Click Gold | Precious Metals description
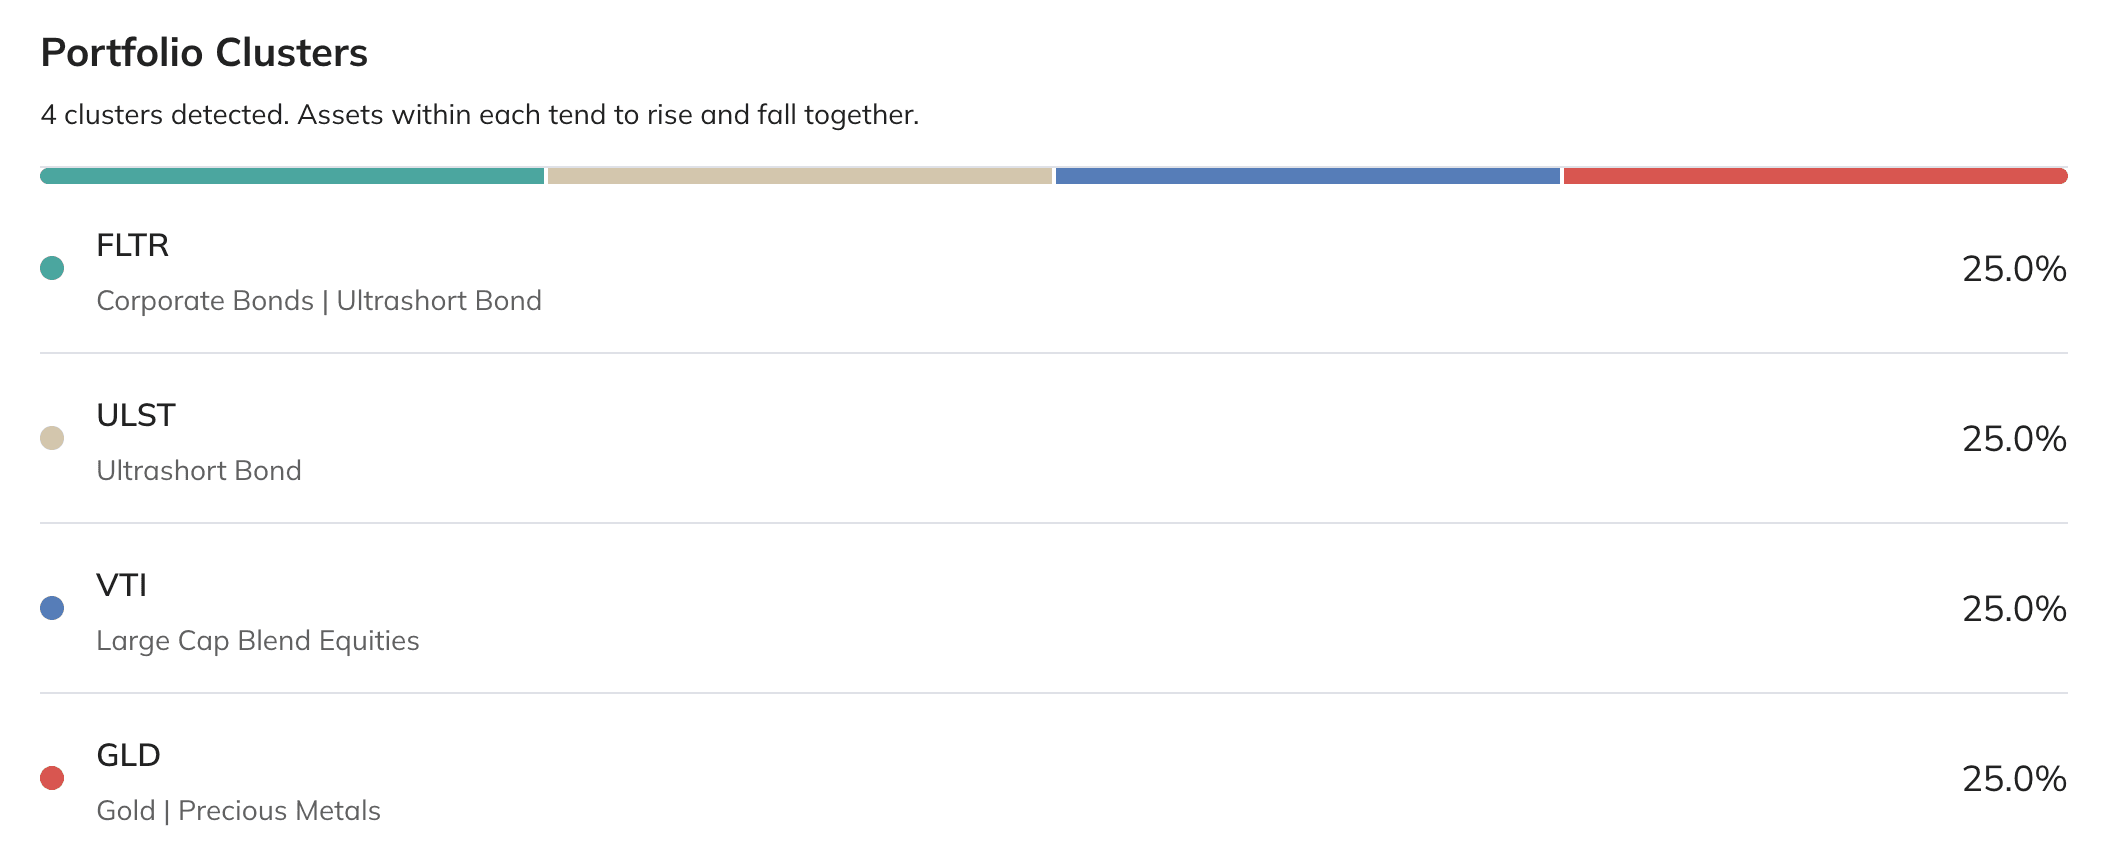The image size is (2106, 860). coord(239,811)
